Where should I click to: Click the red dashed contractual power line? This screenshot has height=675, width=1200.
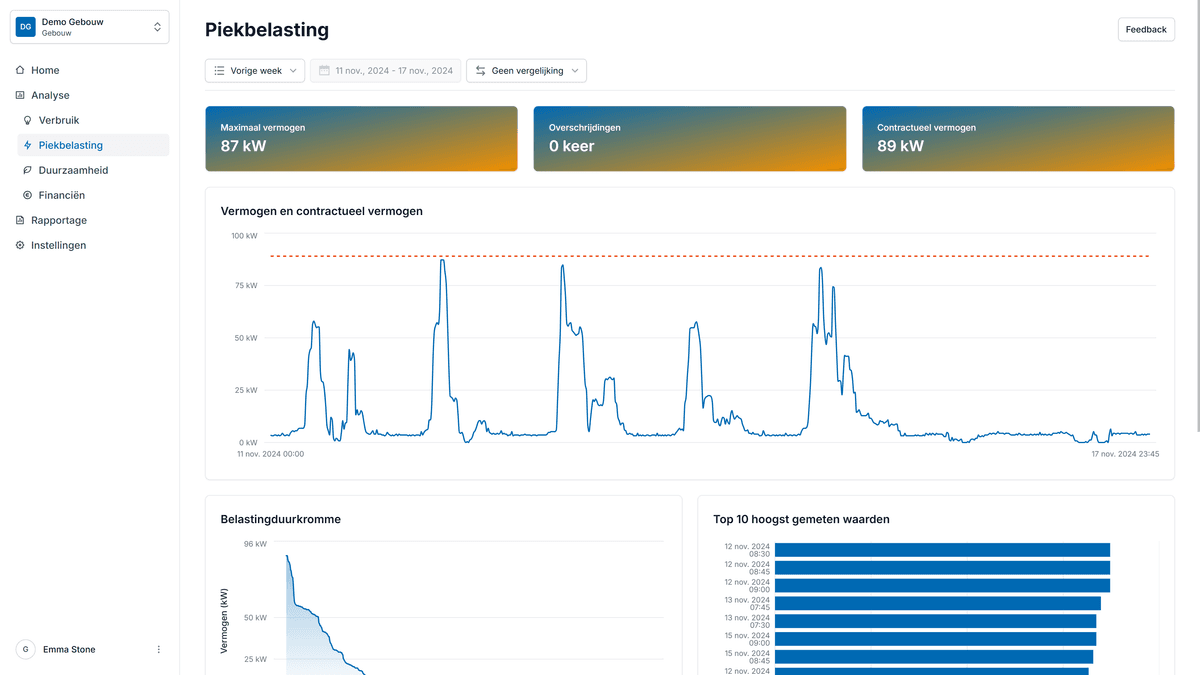[710, 257]
